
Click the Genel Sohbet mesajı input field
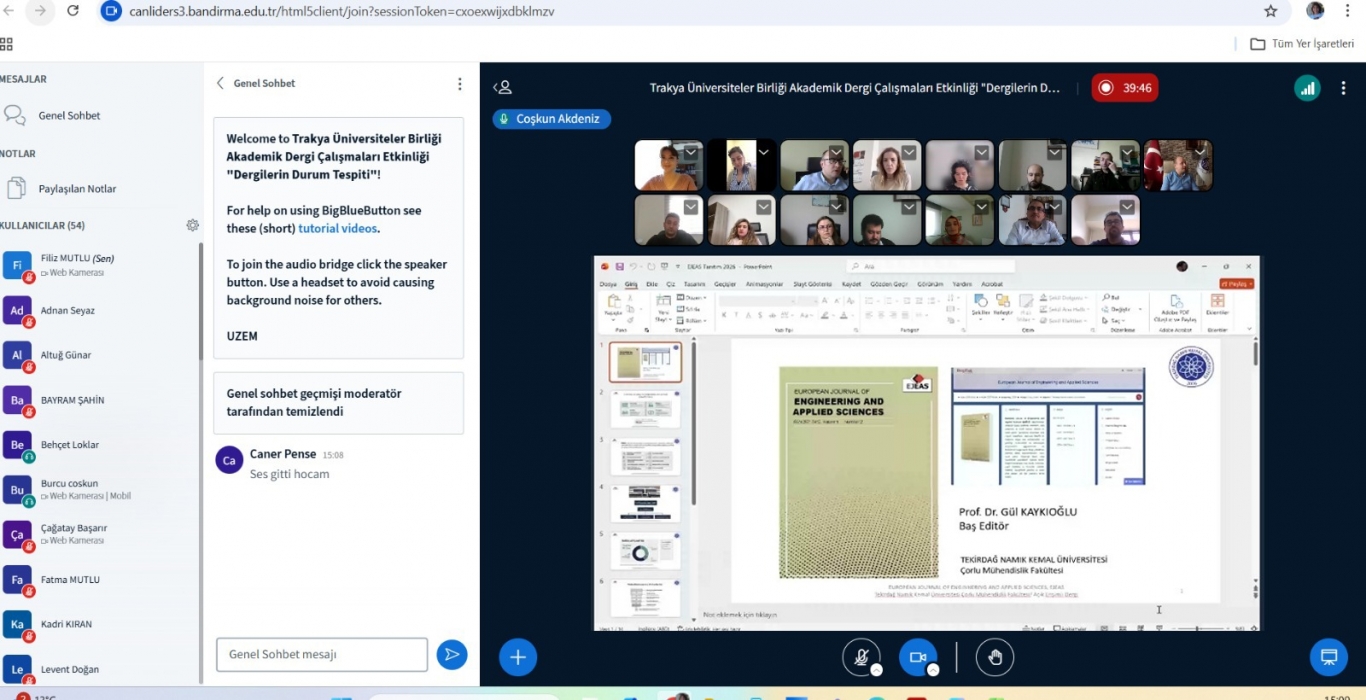click(321, 655)
